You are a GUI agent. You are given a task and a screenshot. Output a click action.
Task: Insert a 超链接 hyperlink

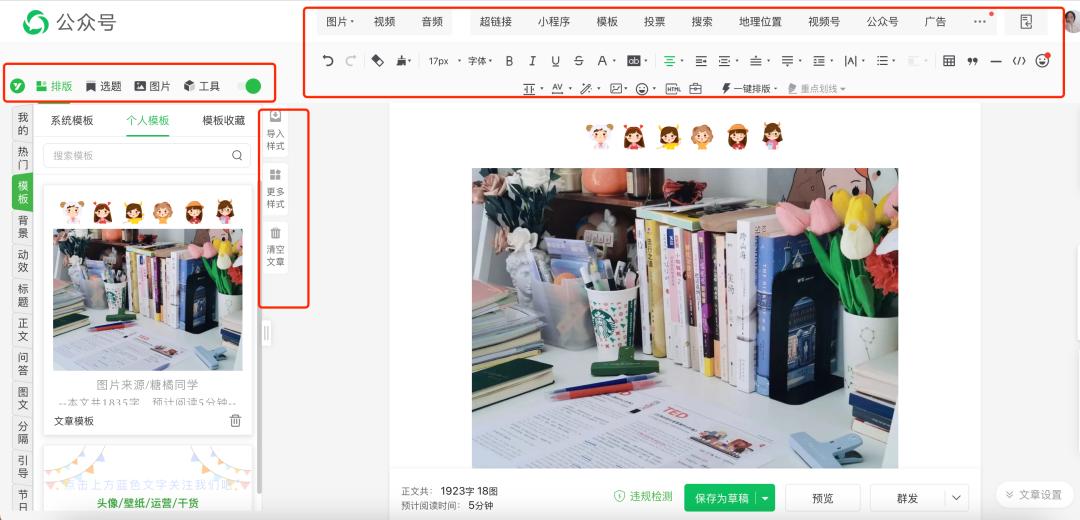495,22
